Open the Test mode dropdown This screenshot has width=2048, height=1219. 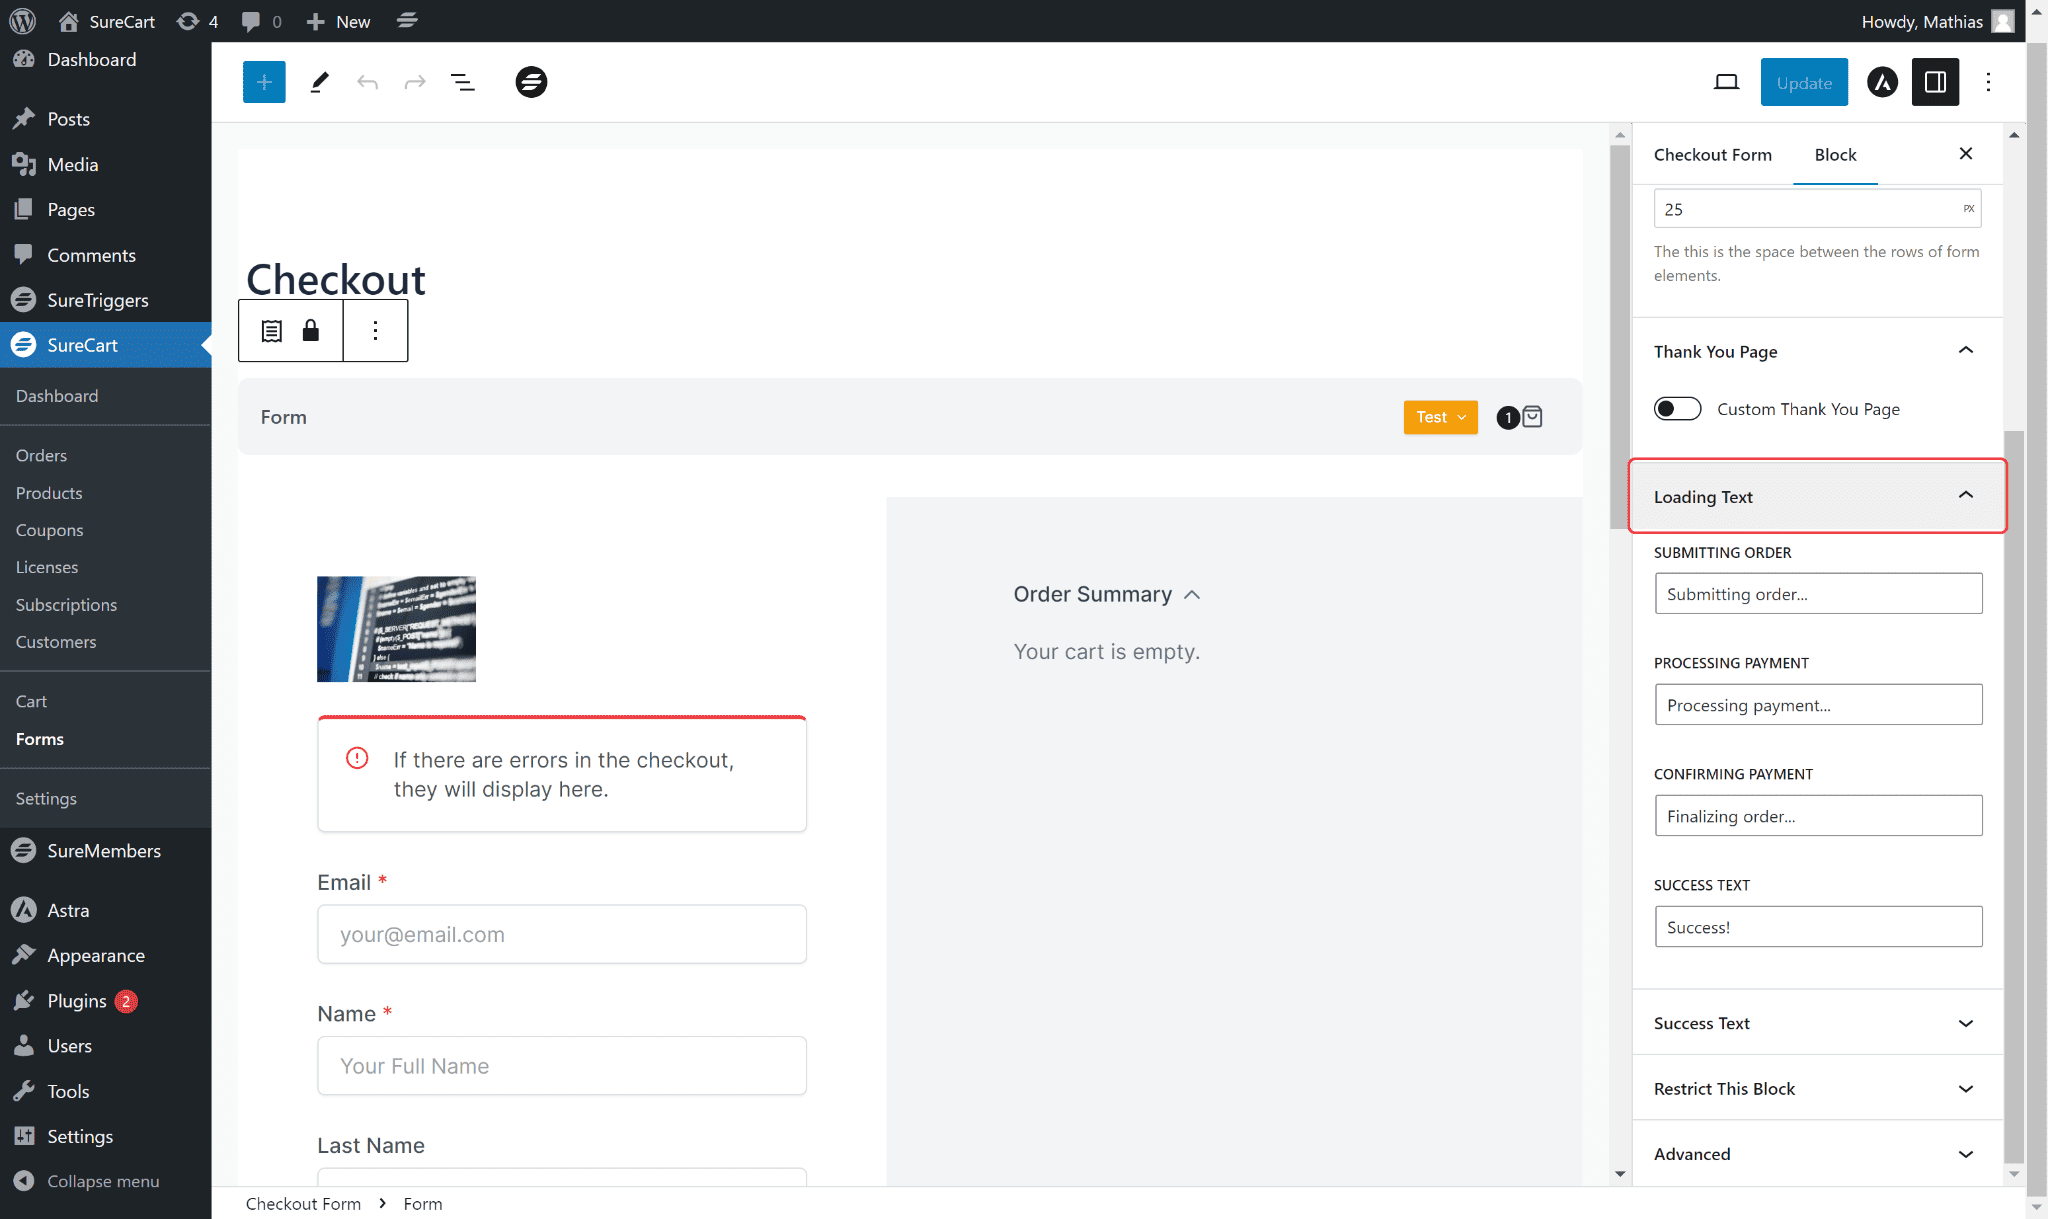1440,417
